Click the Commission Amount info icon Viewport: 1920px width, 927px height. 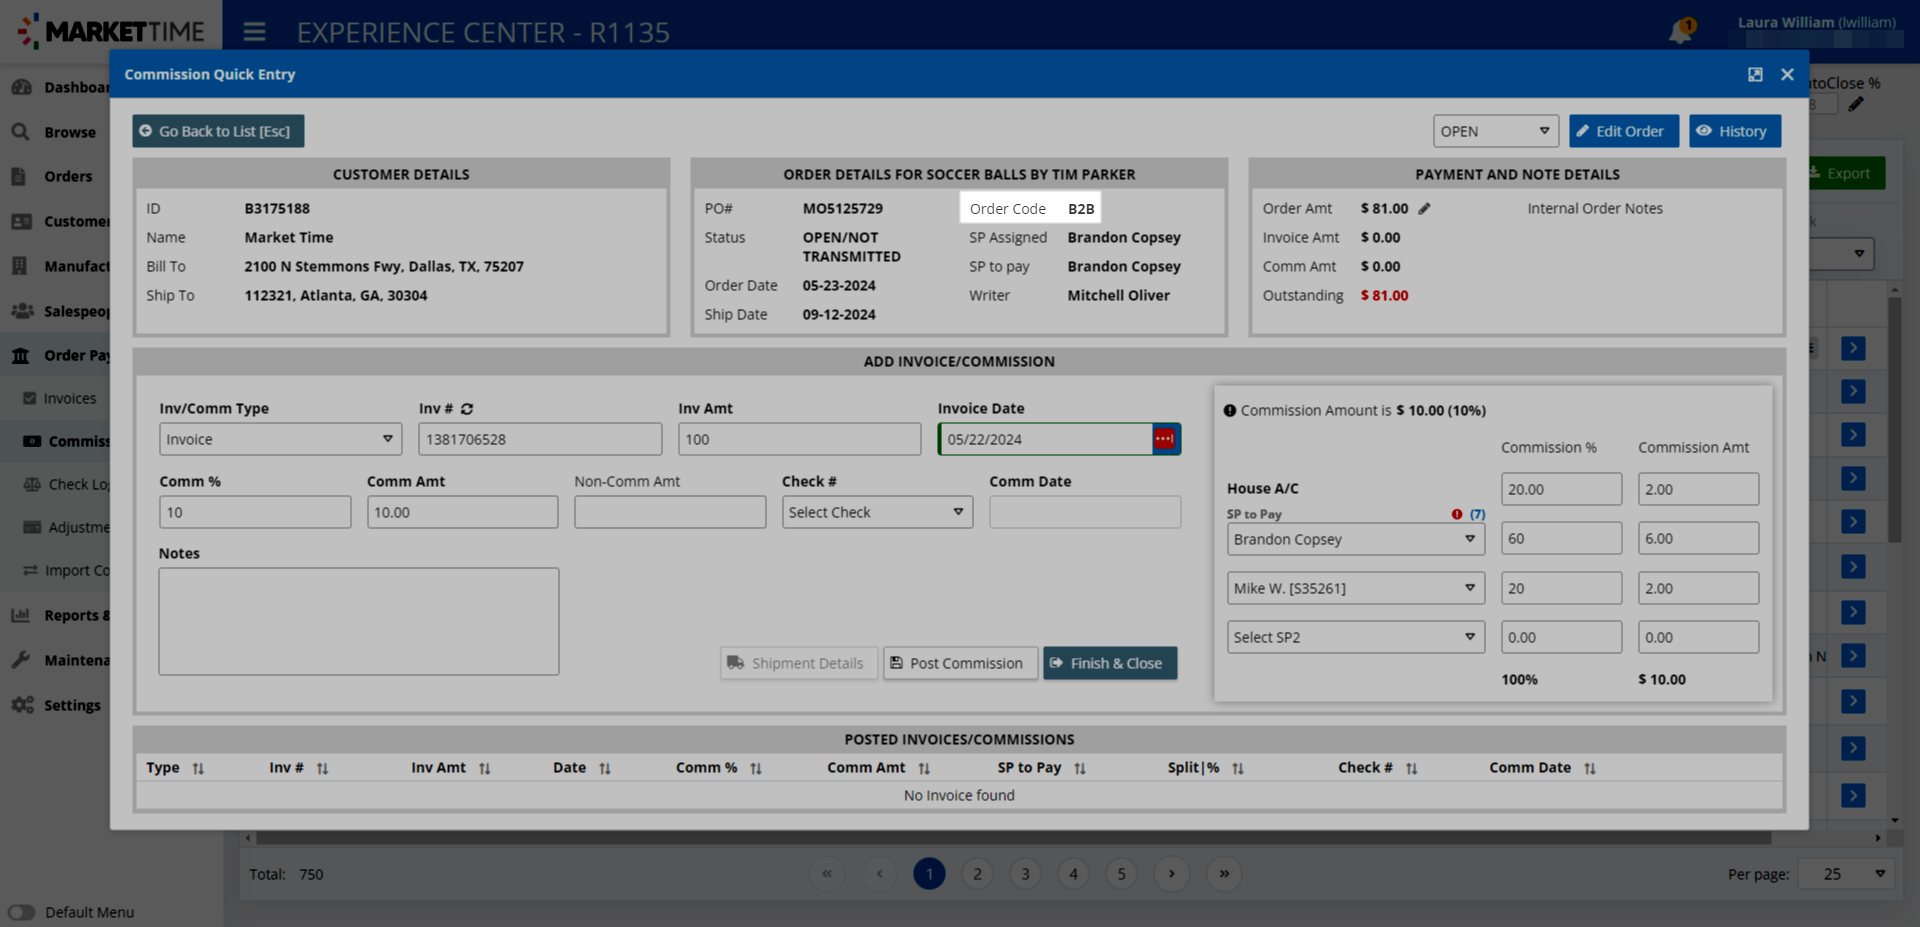[x=1230, y=410]
